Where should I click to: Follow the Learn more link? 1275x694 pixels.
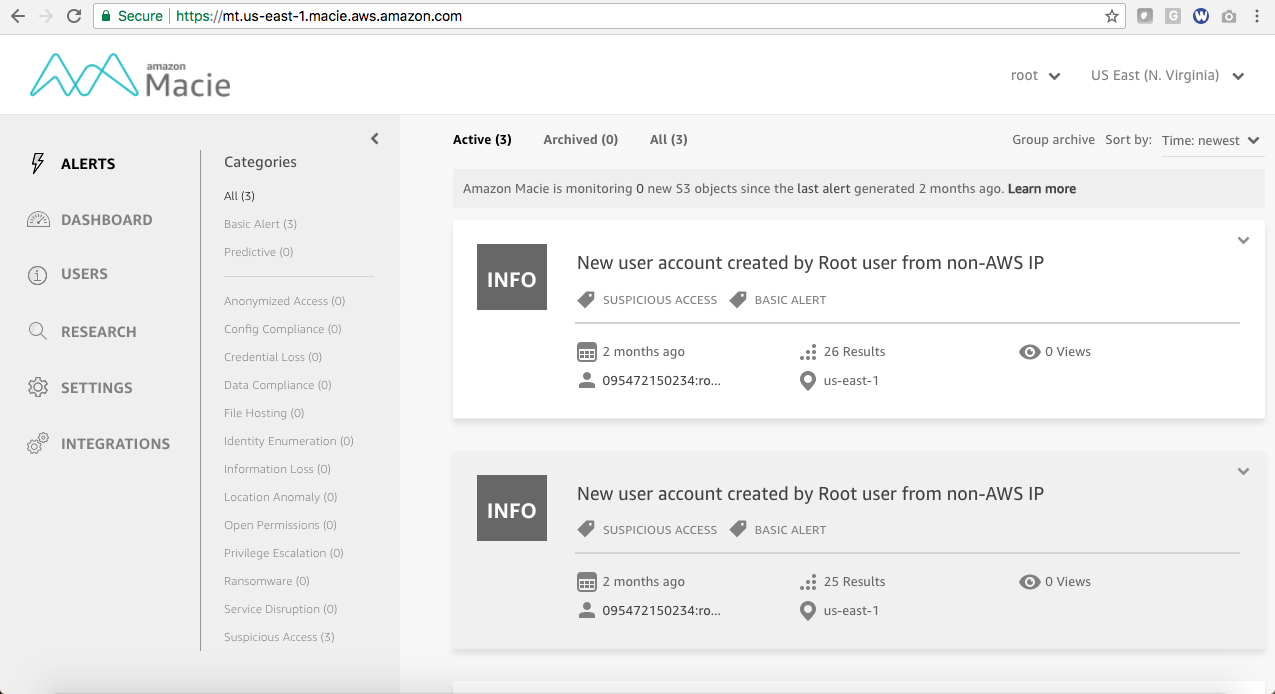(x=1042, y=189)
